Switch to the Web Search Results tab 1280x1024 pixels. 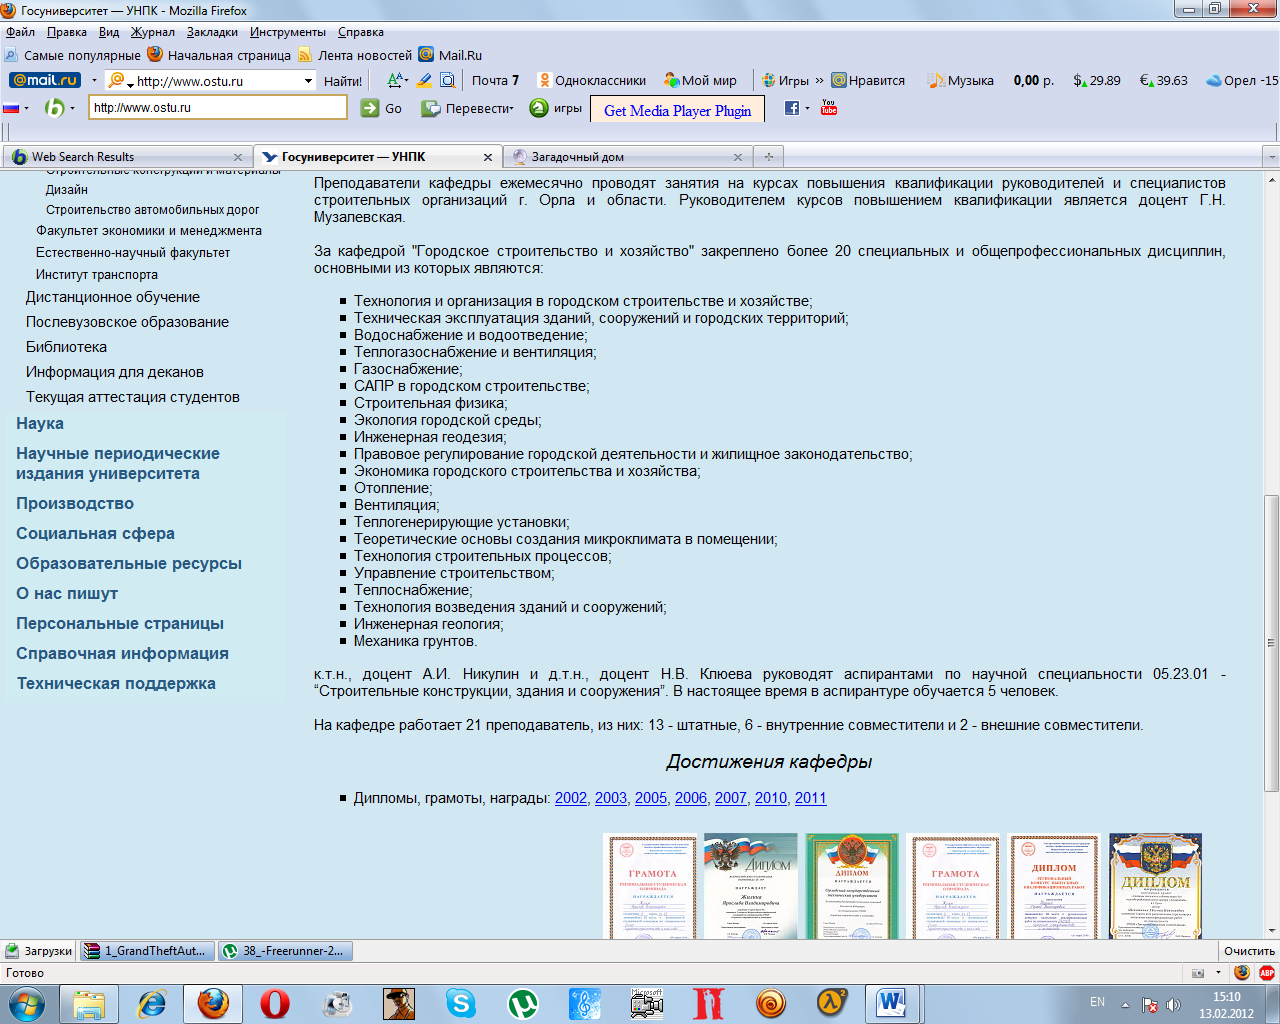coord(127,157)
